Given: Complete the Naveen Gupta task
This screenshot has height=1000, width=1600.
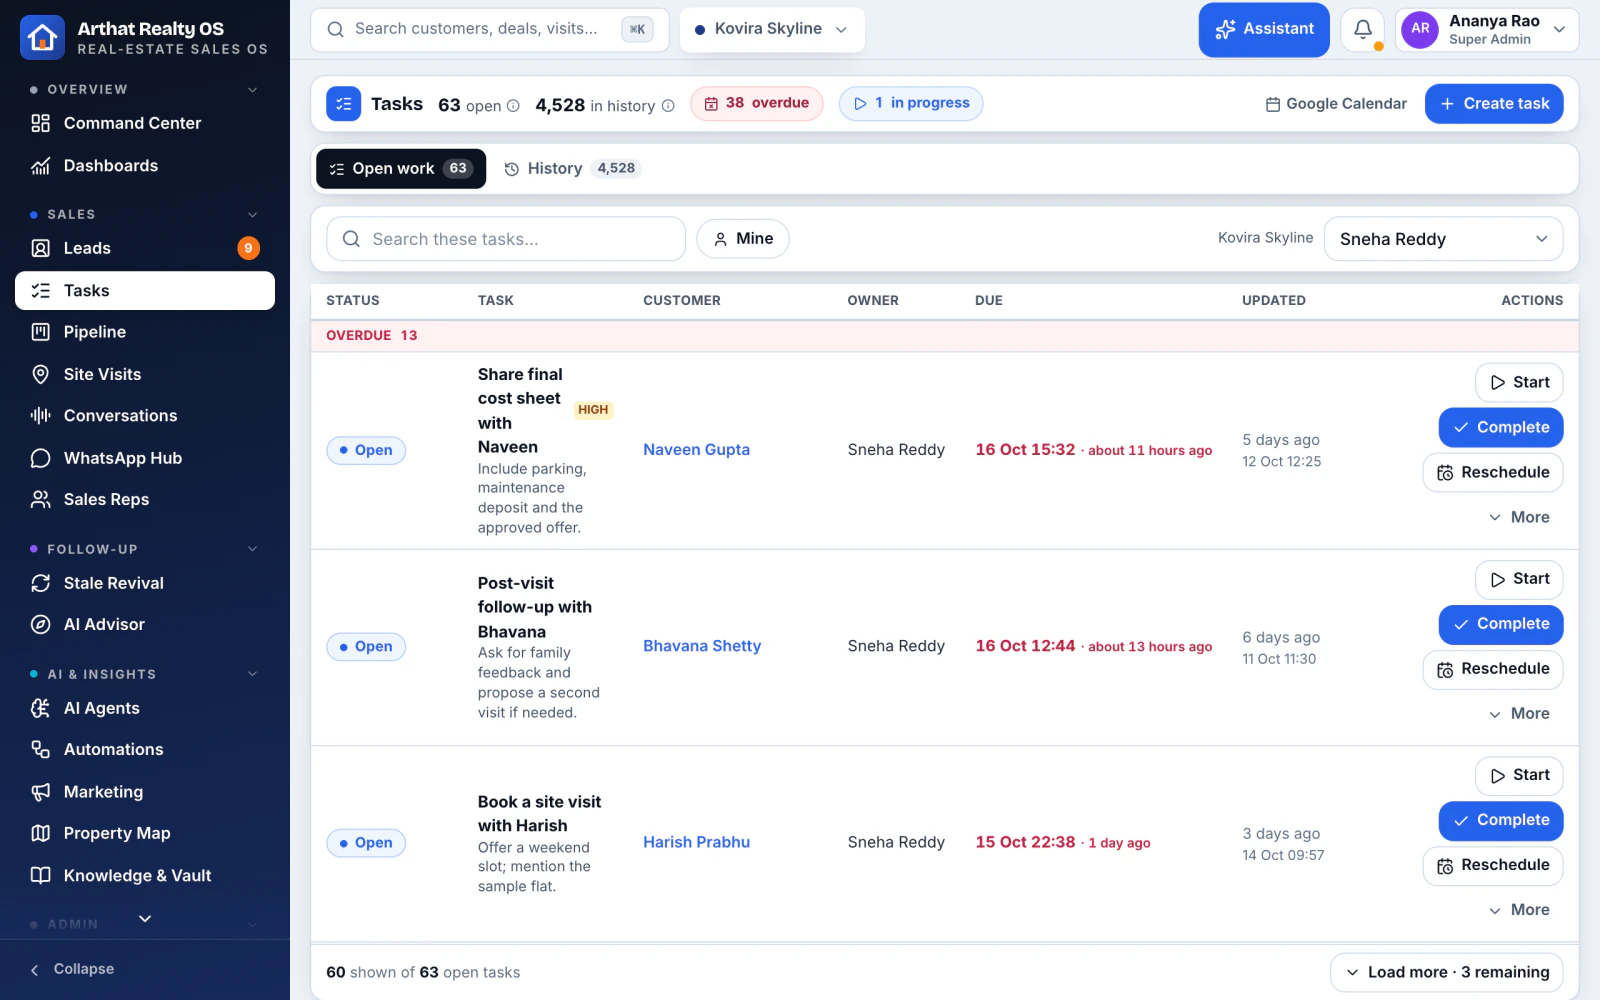Looking at the screenshot, I should 1501,428.
